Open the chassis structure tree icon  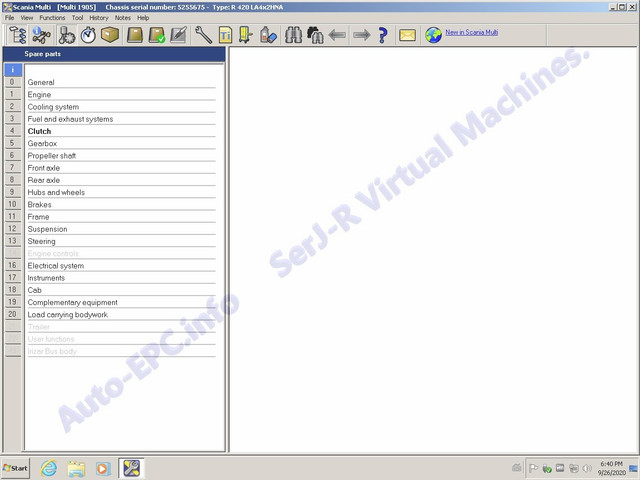point(18,35)
